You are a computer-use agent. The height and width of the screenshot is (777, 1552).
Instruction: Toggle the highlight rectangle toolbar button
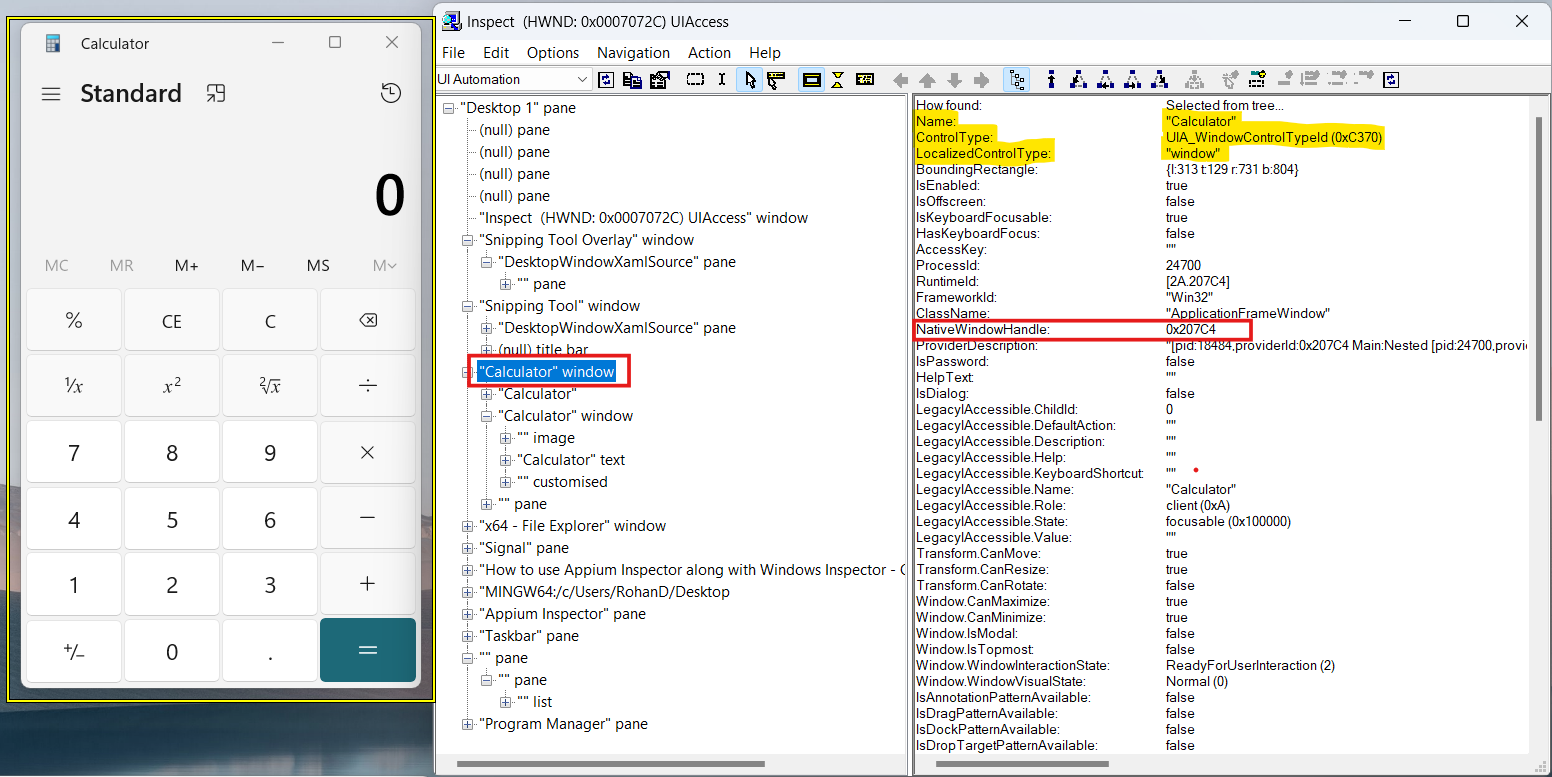click(x=812, y=80)
